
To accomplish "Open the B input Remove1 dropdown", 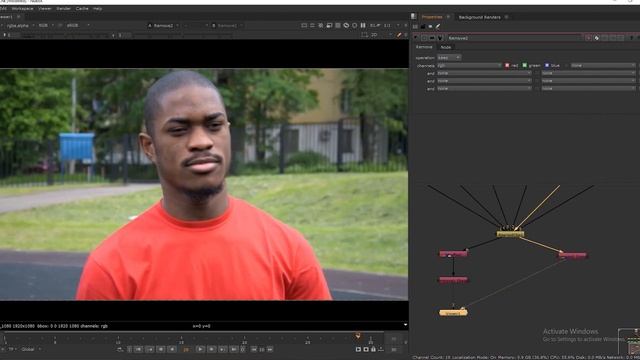I will pos(227,25).
